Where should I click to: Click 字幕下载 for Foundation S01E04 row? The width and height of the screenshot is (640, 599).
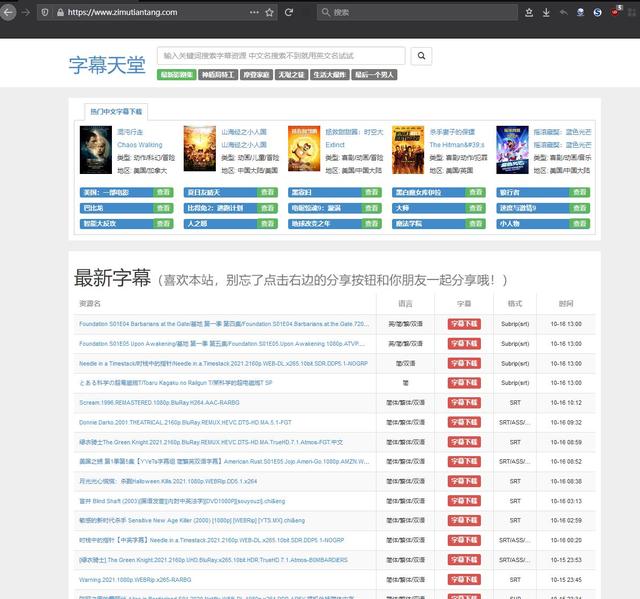[x=464, y=324]
